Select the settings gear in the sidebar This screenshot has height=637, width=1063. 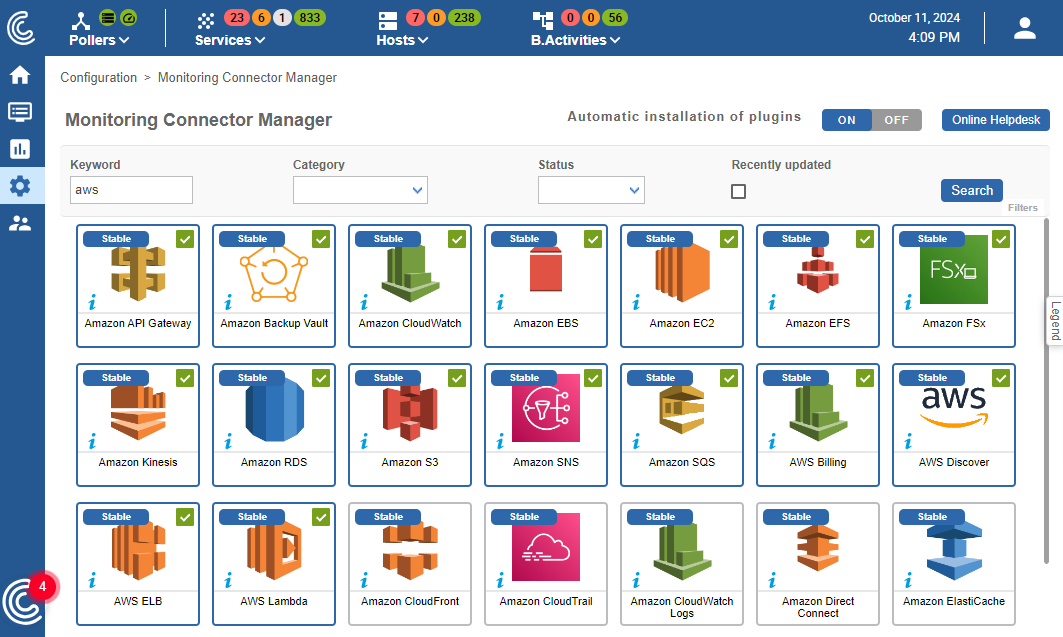click(20, 185)
